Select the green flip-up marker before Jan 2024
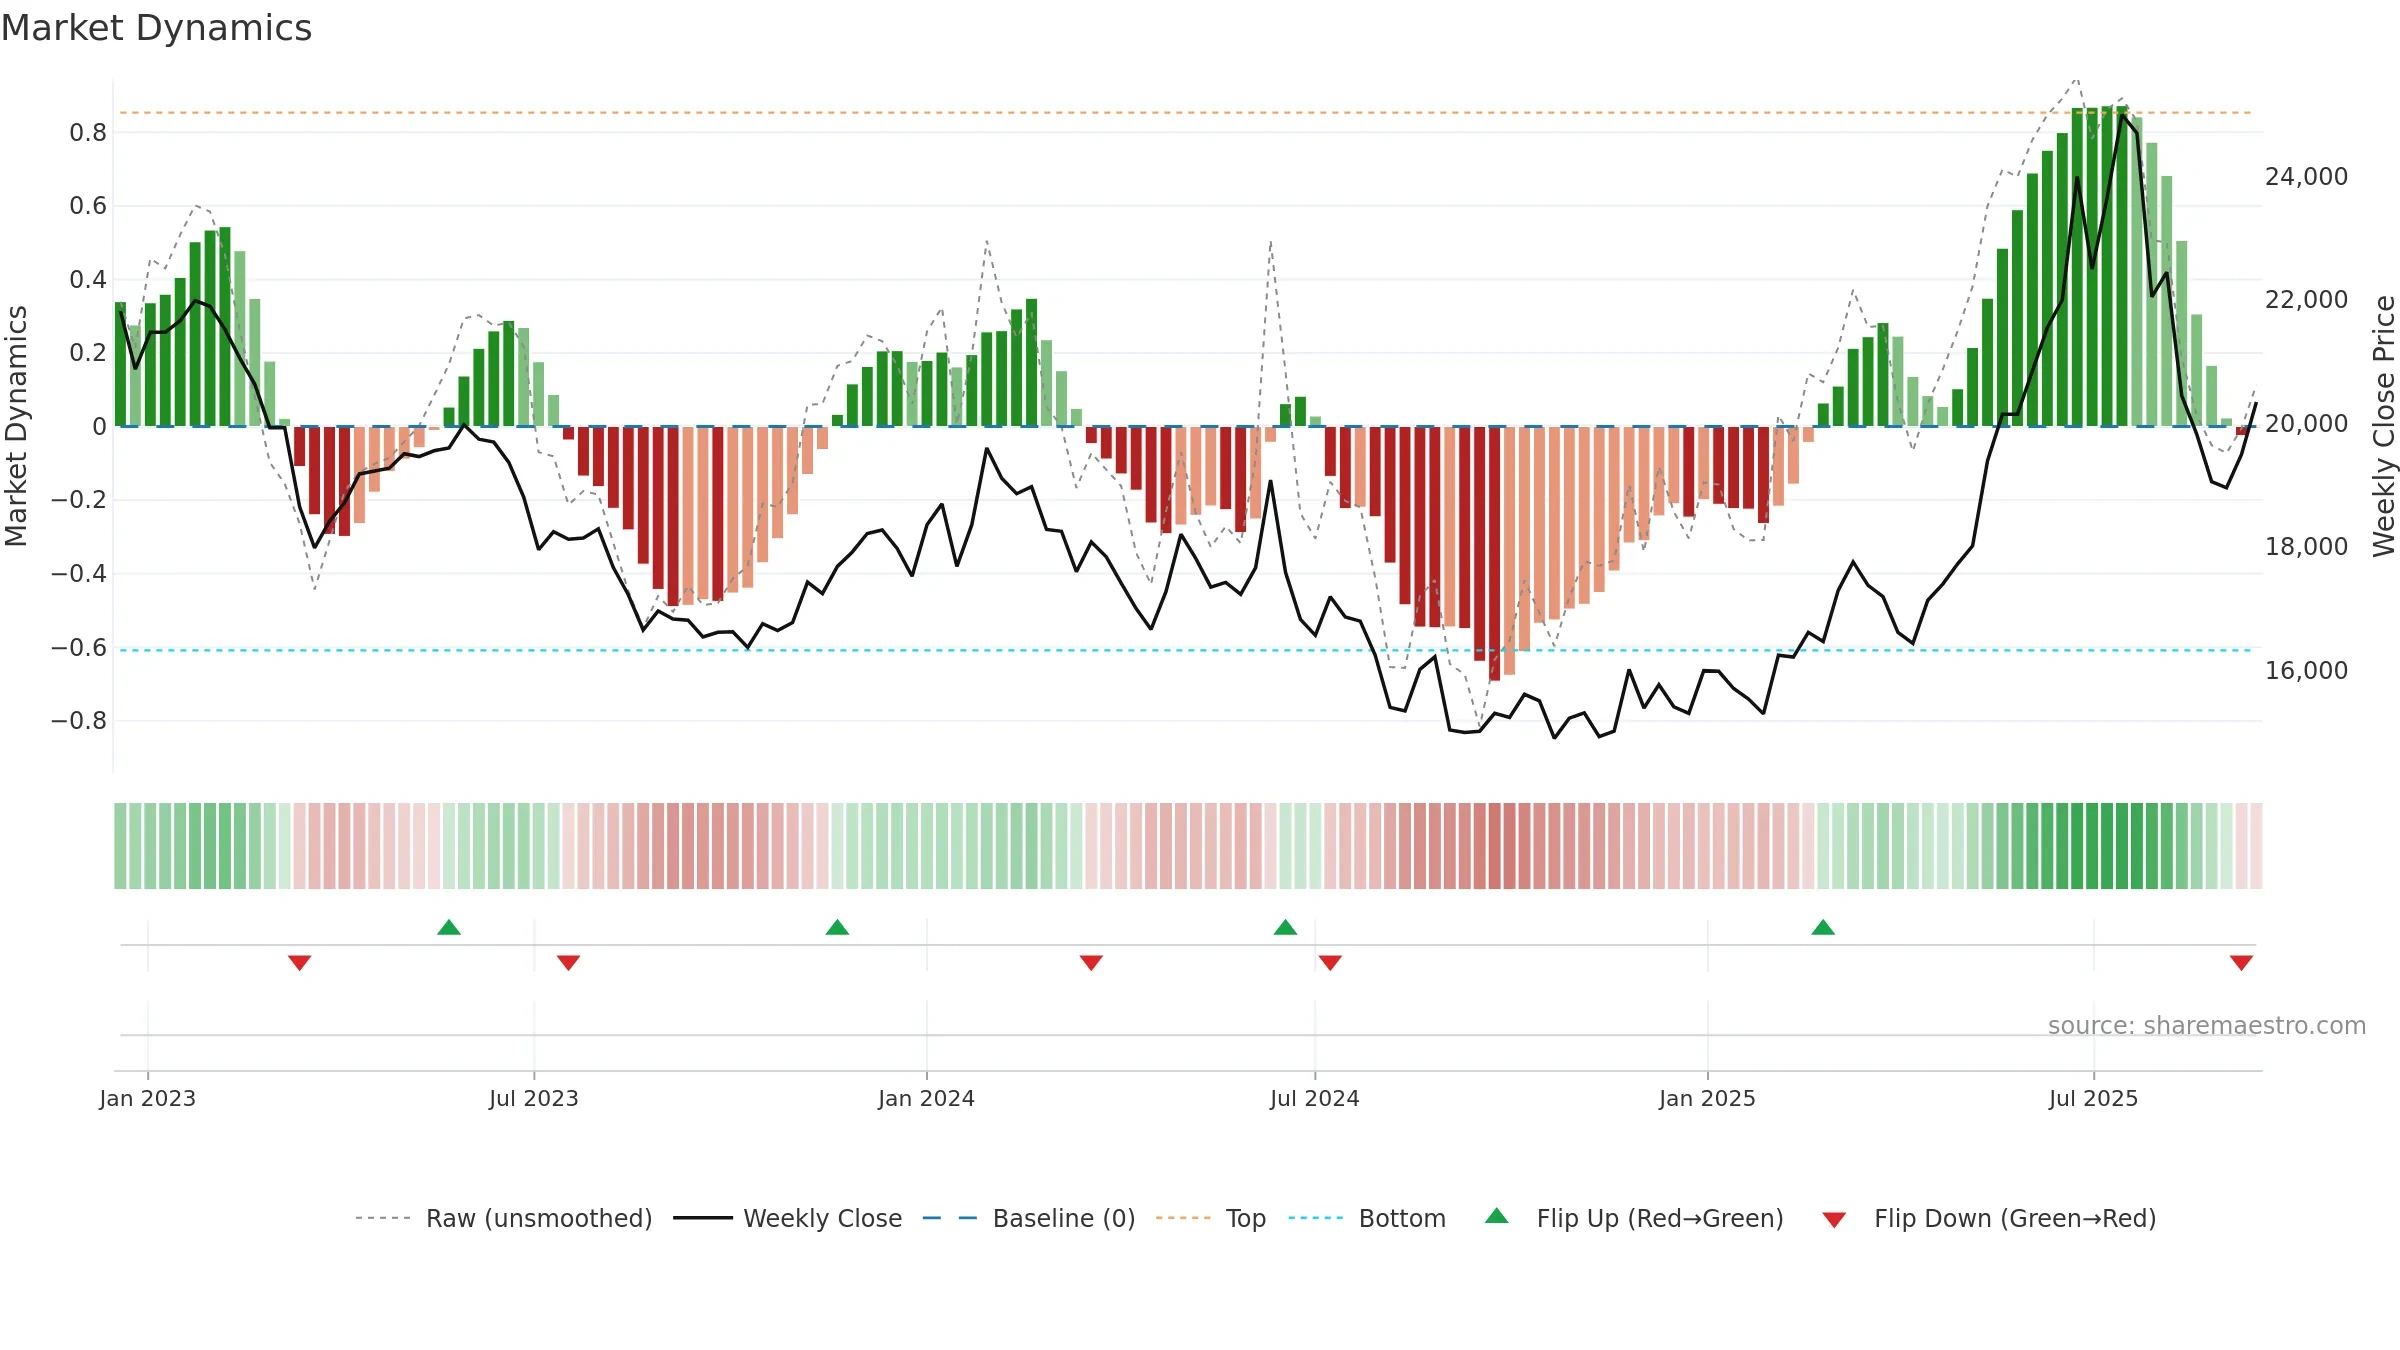Image resolution: width=2400 pixels, height=1350 pixels. click(837, 927)
